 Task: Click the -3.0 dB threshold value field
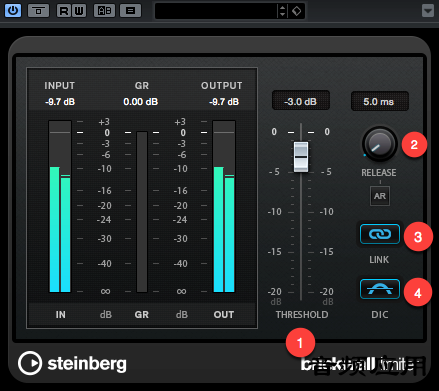(301, 101)
